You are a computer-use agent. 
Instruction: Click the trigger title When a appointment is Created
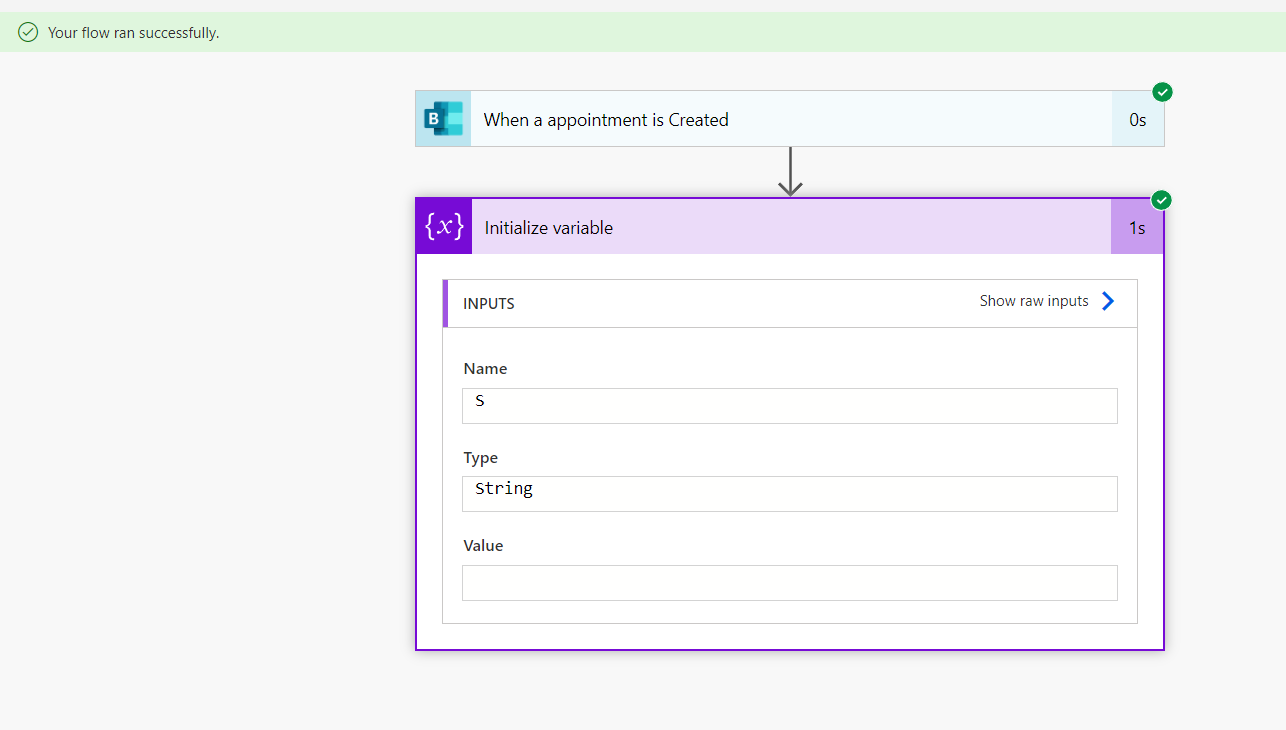pyautogui.click(x=606, y=119)
